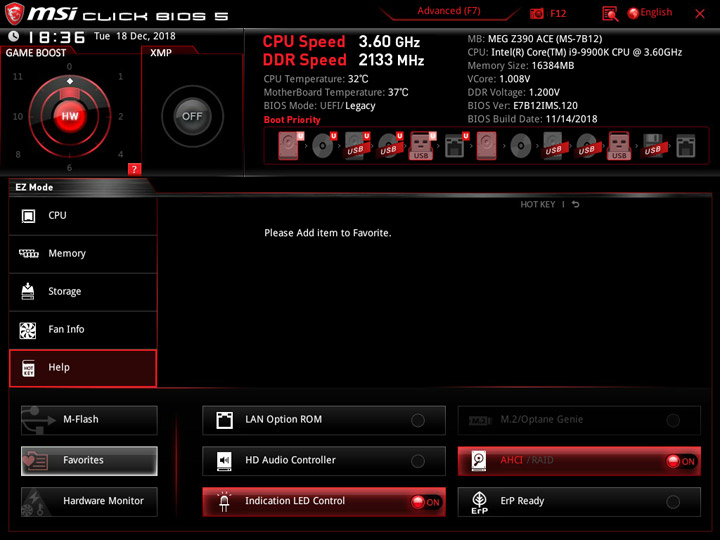This screenshot has width=720, height=540.
Task: Switch AHCI / RAID mode toggle
Action: [681, 461]
